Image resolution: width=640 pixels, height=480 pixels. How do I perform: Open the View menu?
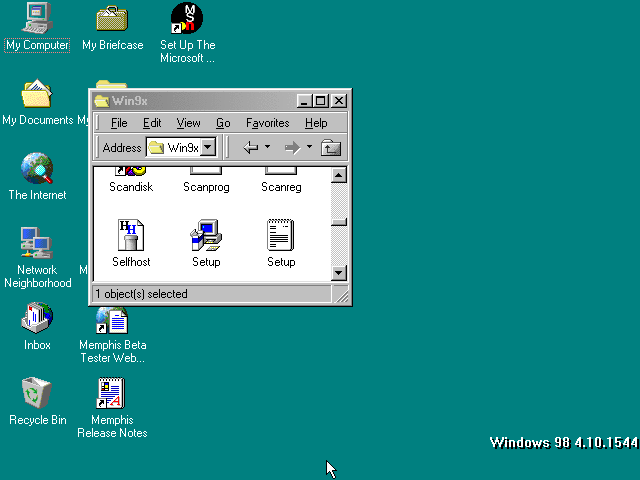tap(188, 123)
